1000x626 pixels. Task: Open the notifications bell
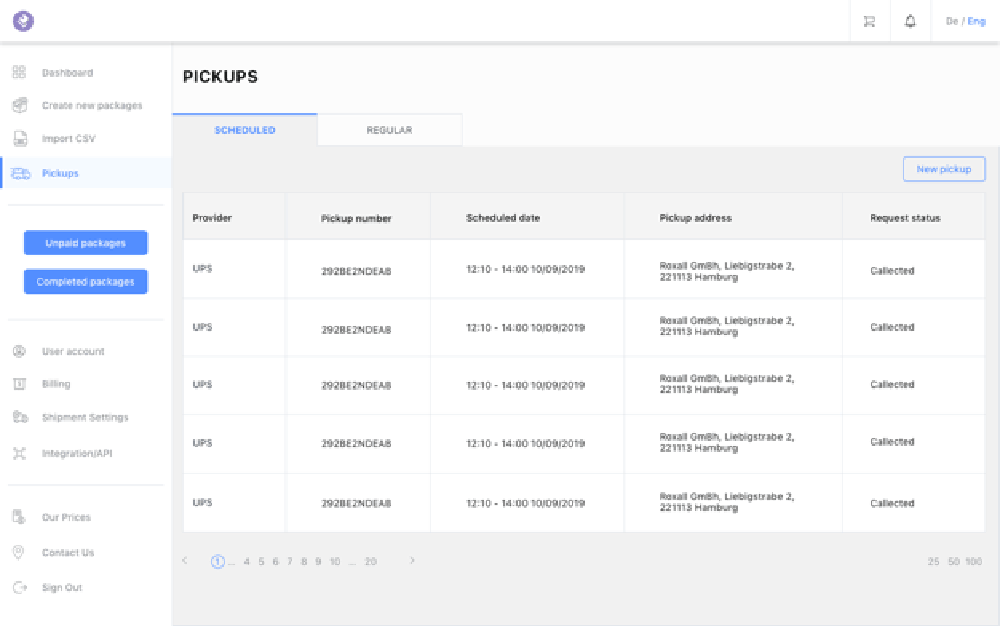pyautogui.click(x=910, y=21)
